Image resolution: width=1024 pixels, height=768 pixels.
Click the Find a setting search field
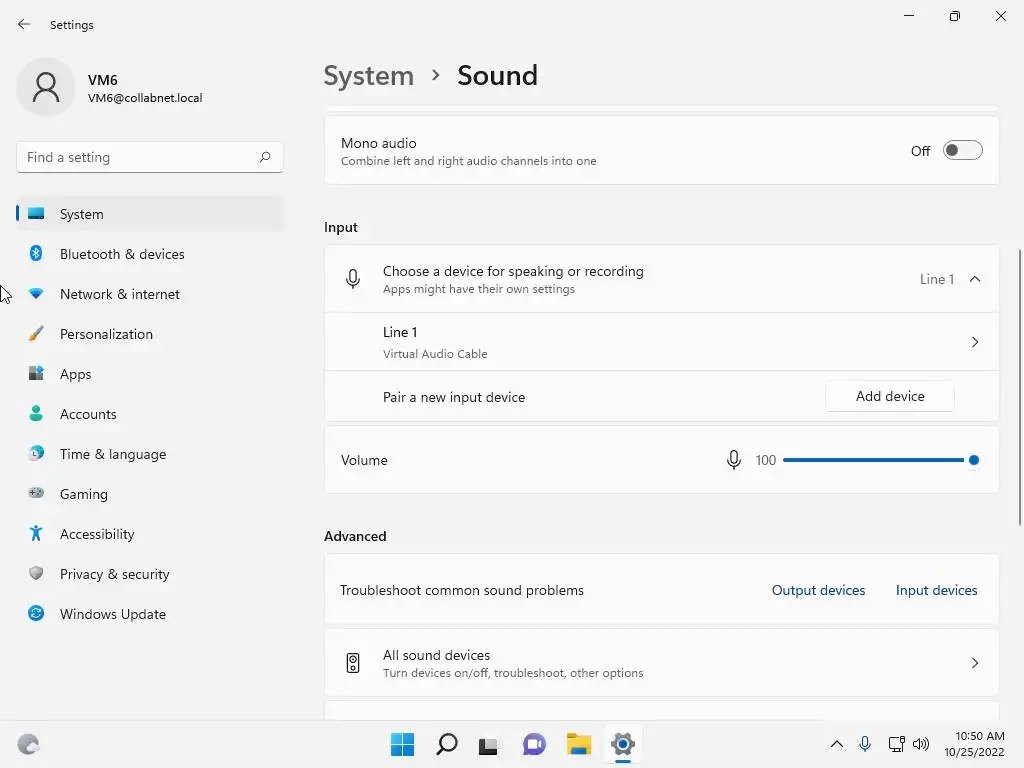click(x=138, y=157)
